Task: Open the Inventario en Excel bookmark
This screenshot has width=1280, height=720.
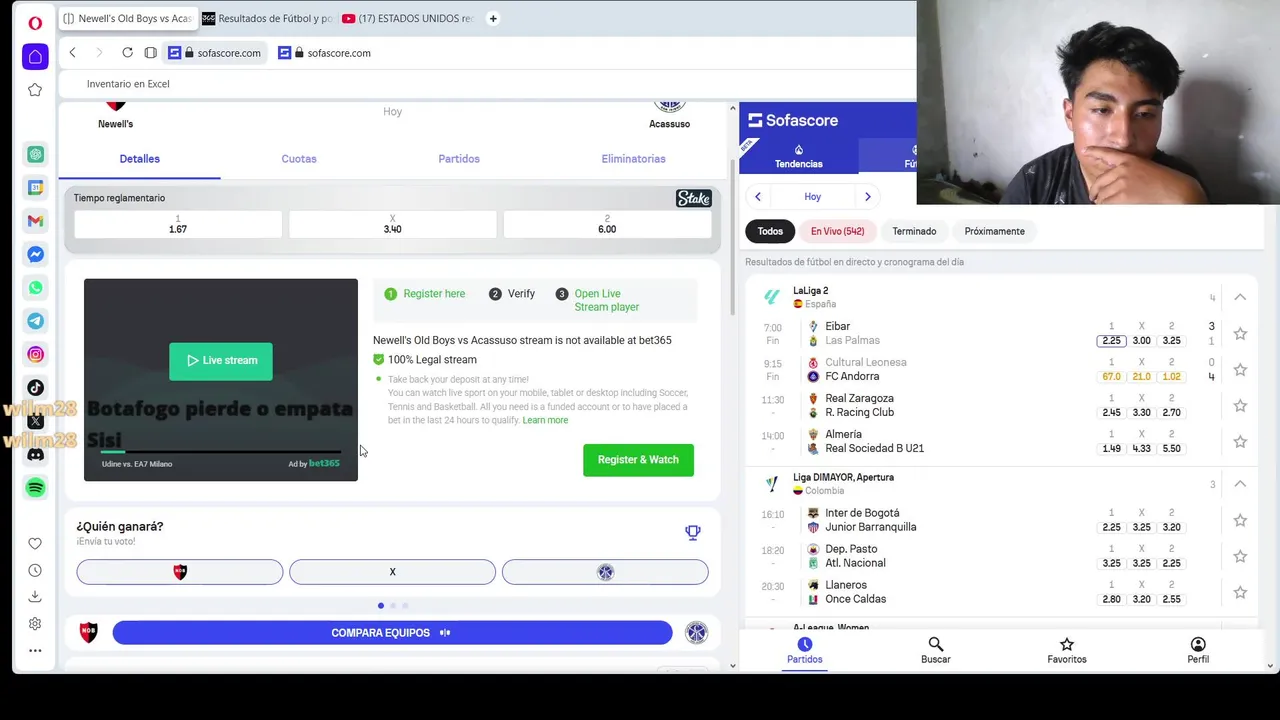Action: coord(128,84)
